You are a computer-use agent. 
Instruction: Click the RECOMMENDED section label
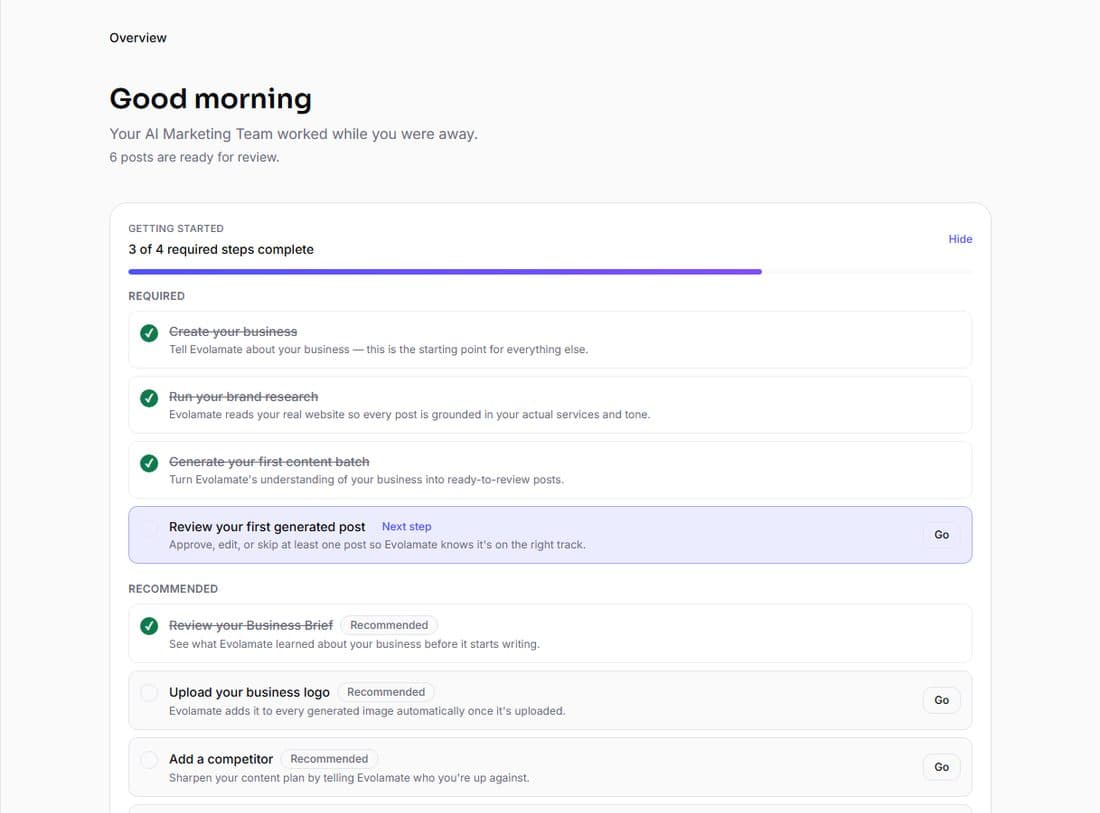click(x=173, y=589)
